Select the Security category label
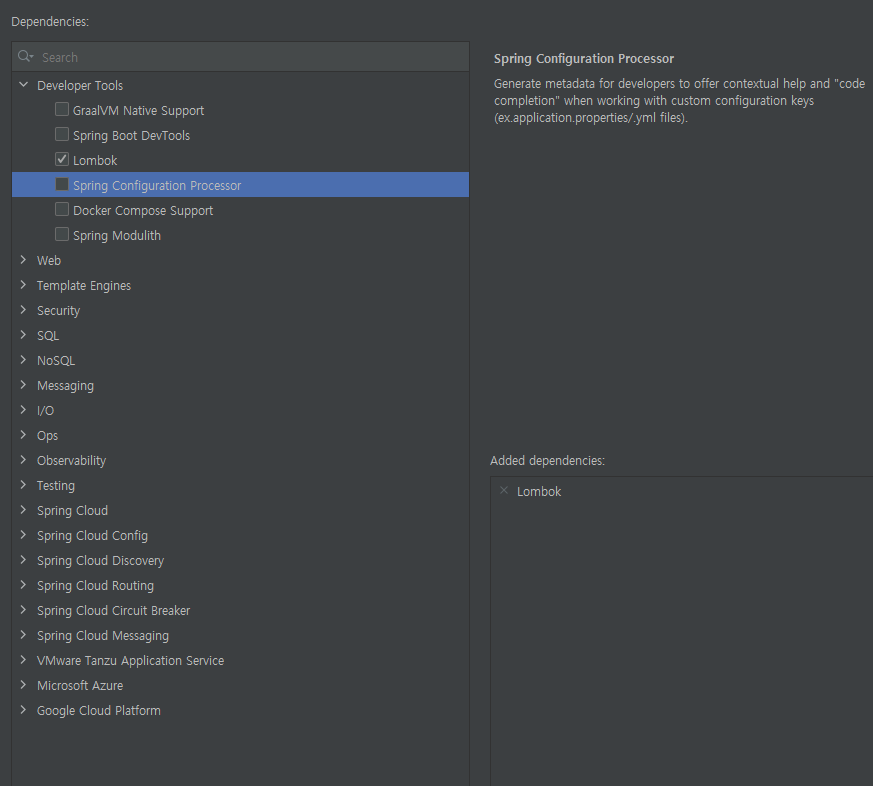The width and height of the screenshot is (873, 786). tap(58, 311)
